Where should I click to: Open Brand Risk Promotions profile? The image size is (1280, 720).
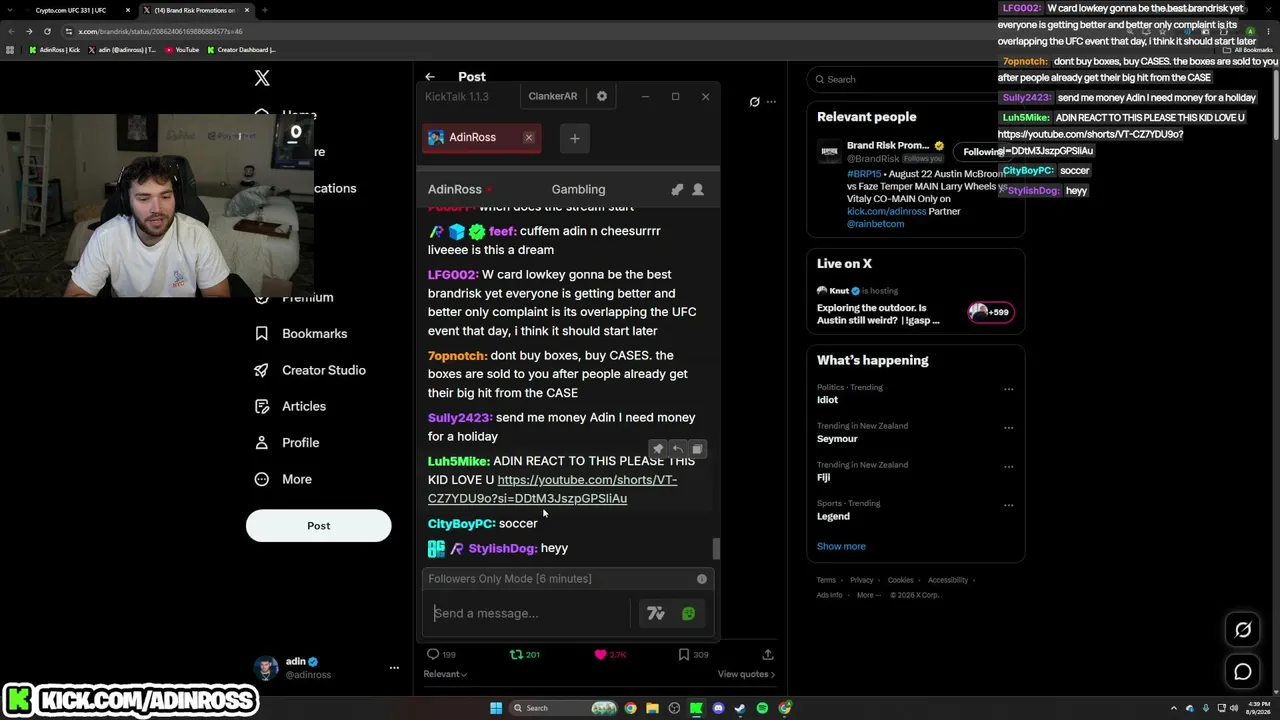tap(888, 146)
